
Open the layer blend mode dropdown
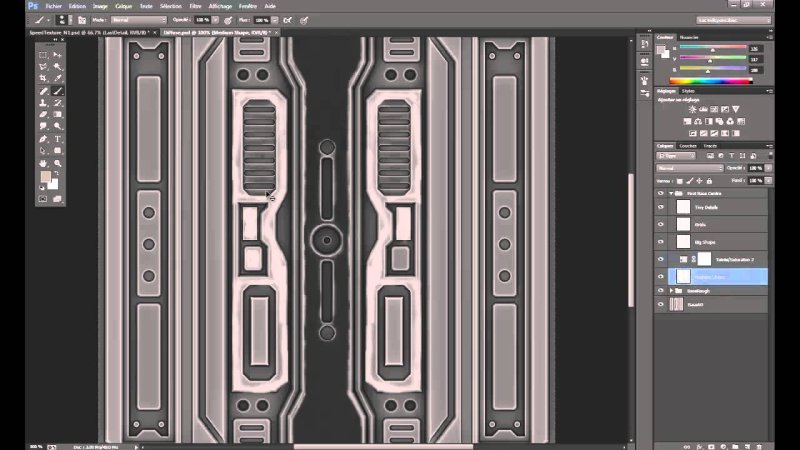[690, 168]
